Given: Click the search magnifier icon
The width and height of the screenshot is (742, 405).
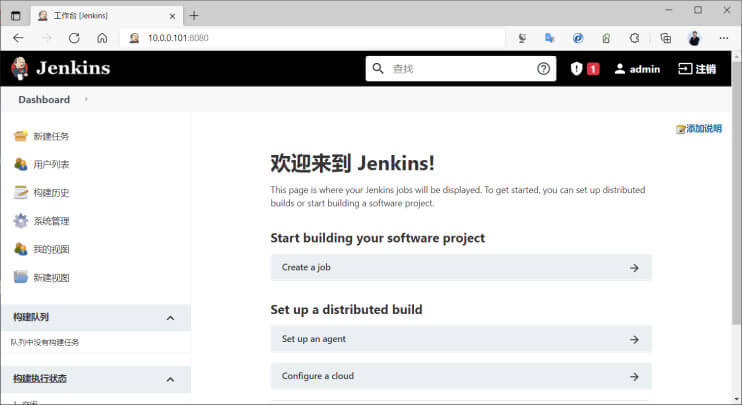Looking at the screenshot, I should pos(378,69).
